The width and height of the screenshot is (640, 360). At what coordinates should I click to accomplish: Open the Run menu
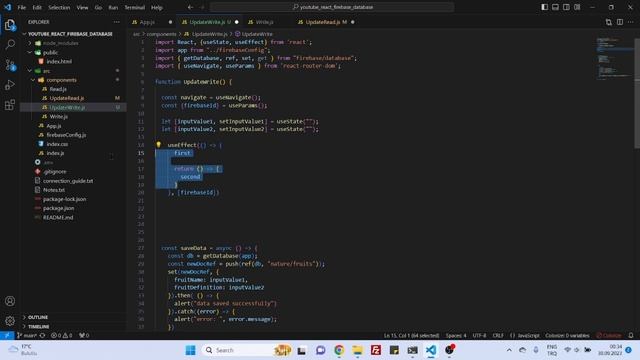click(113, 7)
